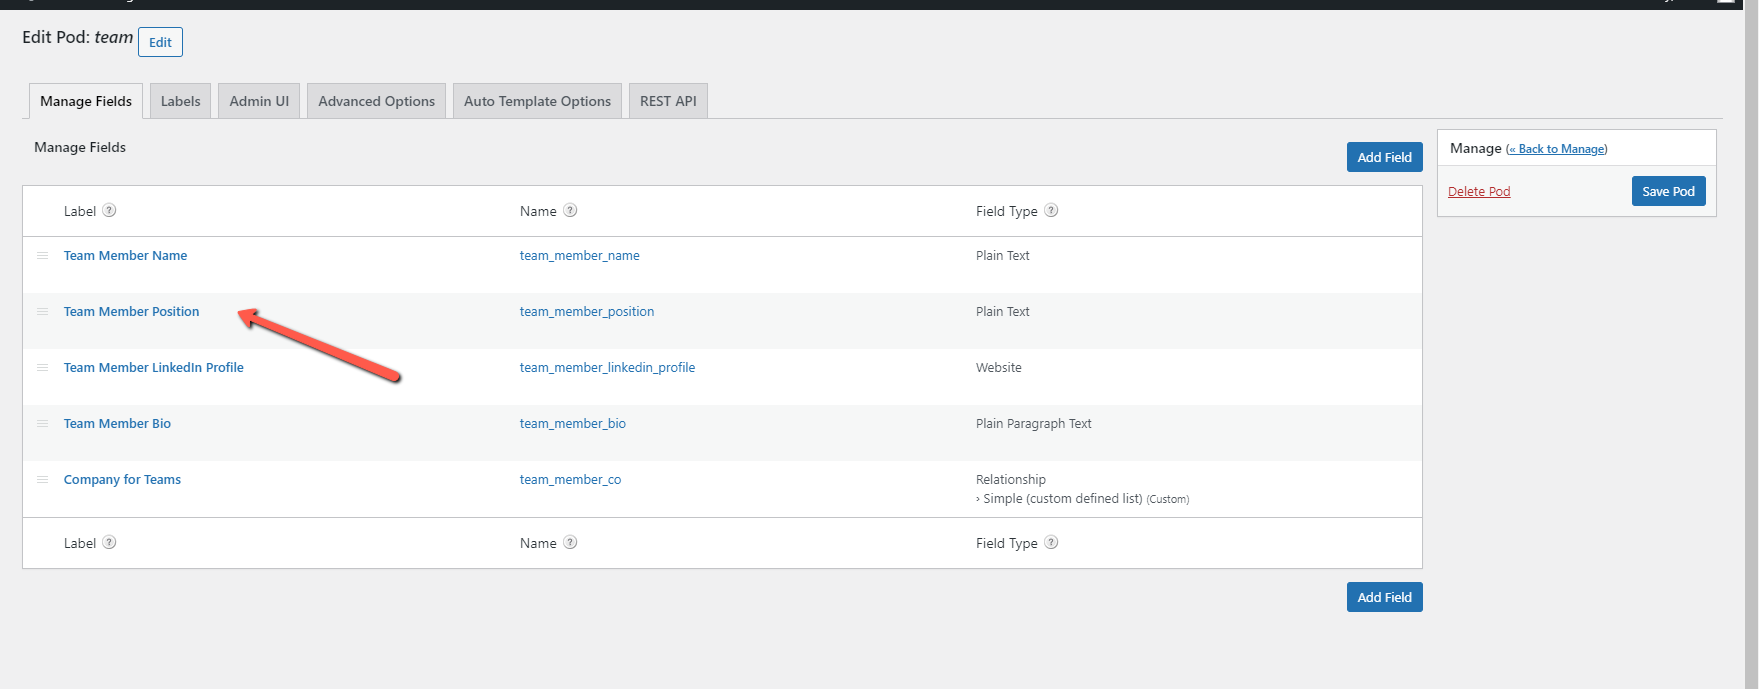Click the Delete Pod link
Viewport: 1759px width, 689px height.
[1479, 192]
